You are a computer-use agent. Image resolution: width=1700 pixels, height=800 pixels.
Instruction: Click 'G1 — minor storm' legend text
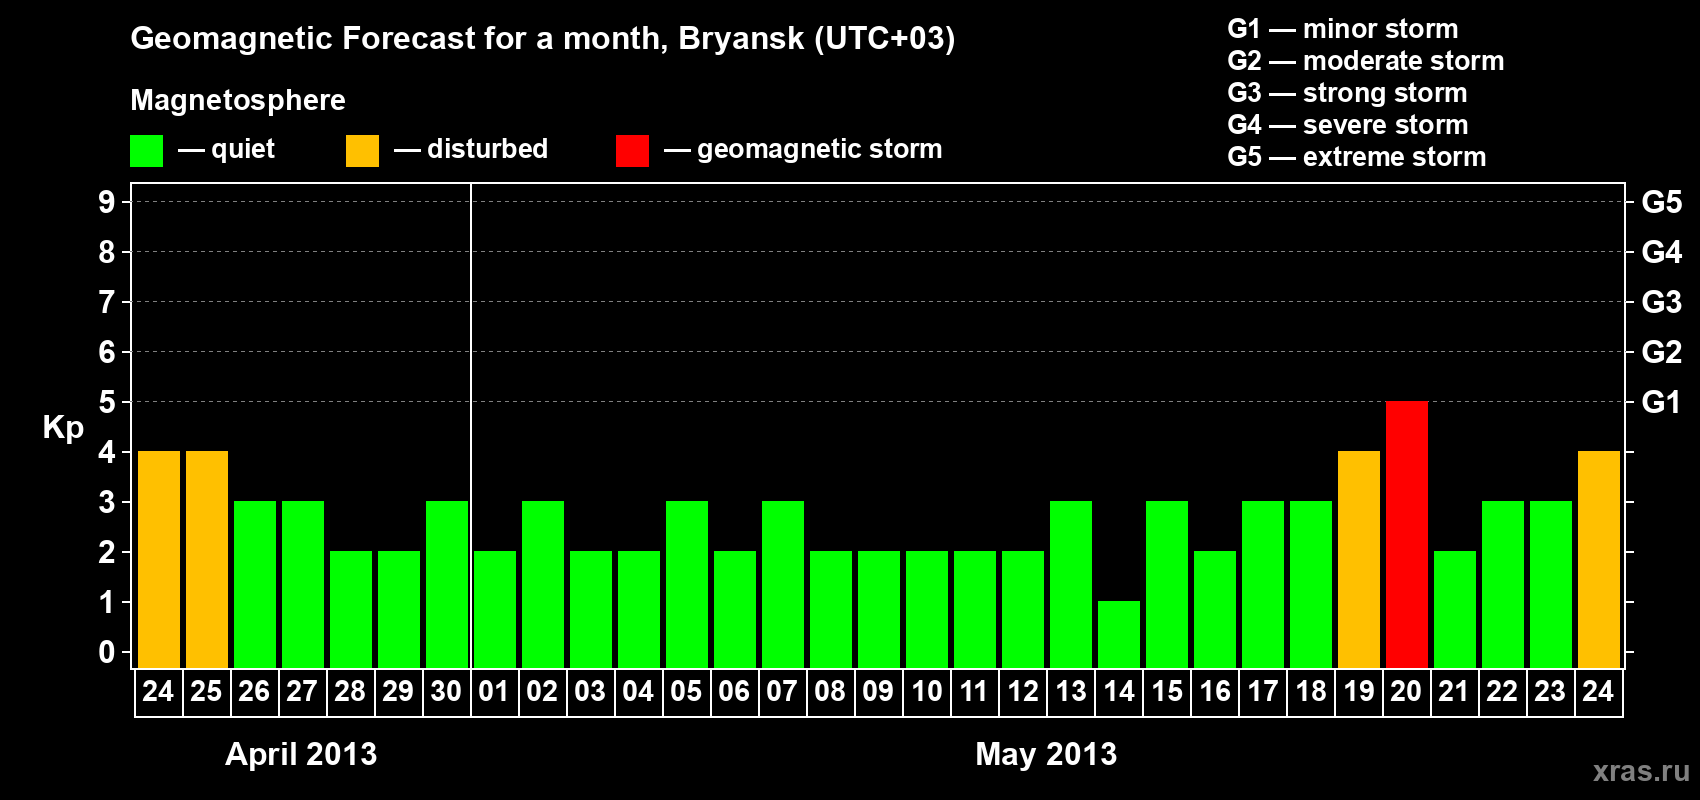pos(1343,29)
